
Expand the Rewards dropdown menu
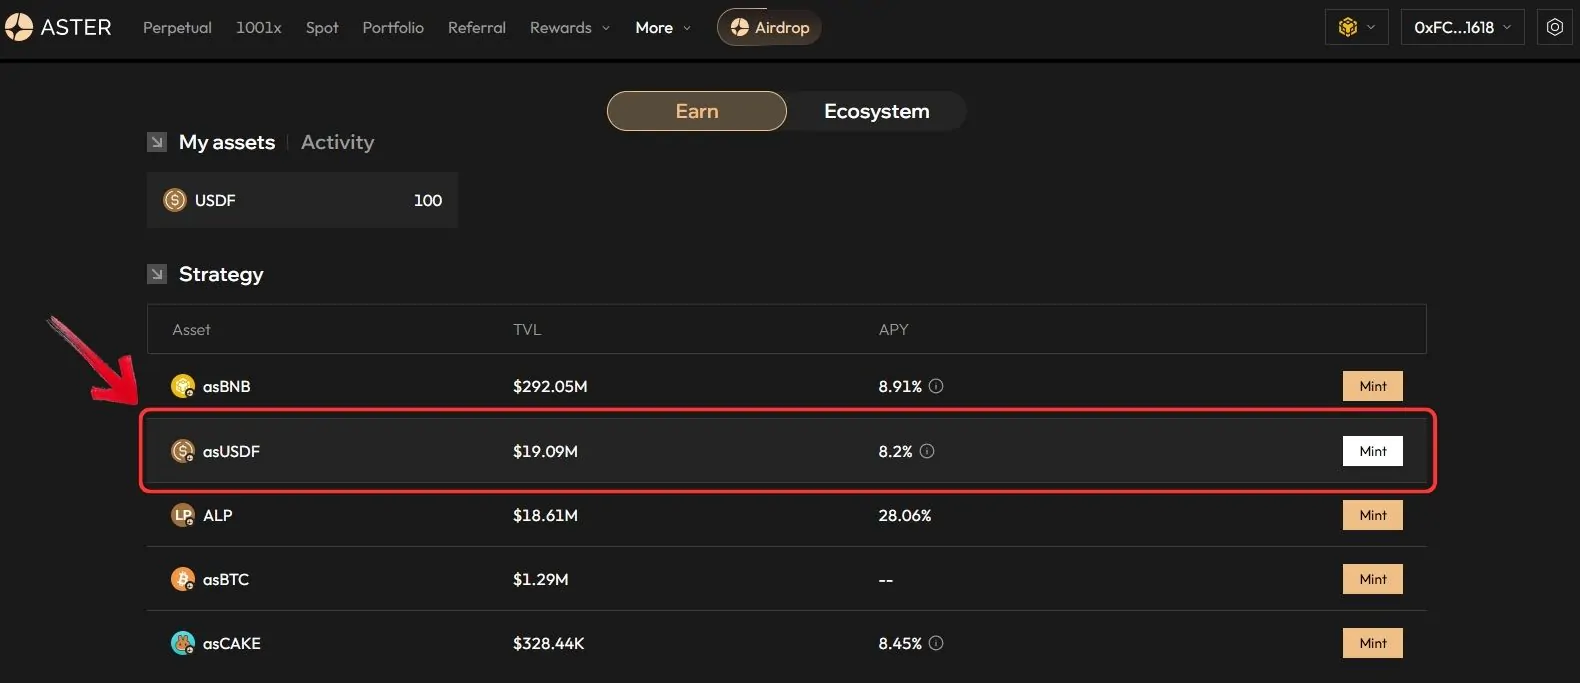pos(570,28)
